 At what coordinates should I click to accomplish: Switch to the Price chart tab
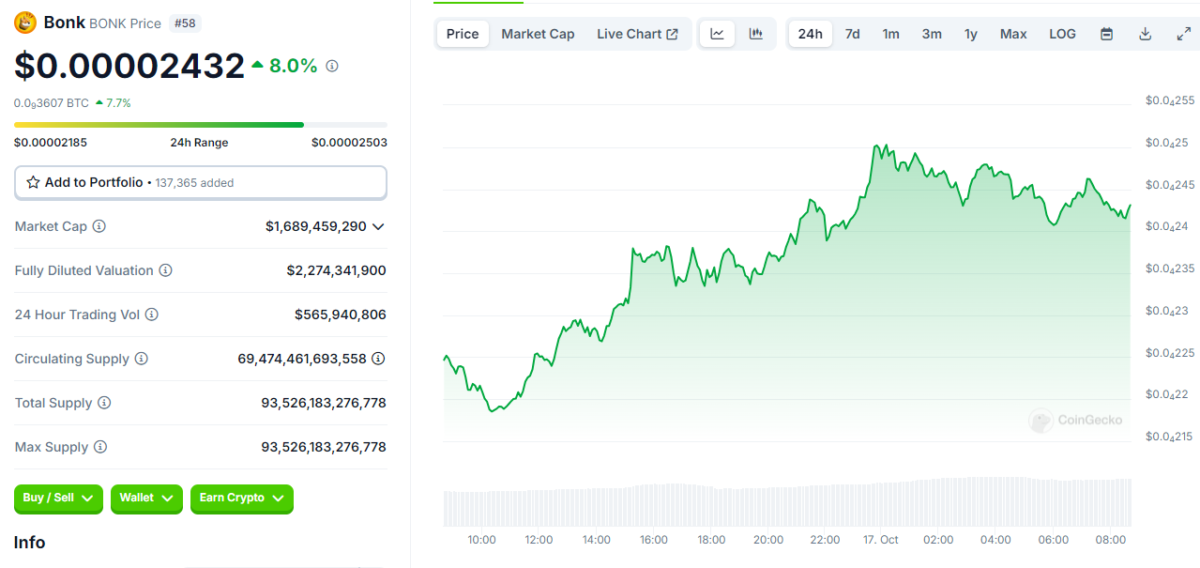tap(462, 34)
